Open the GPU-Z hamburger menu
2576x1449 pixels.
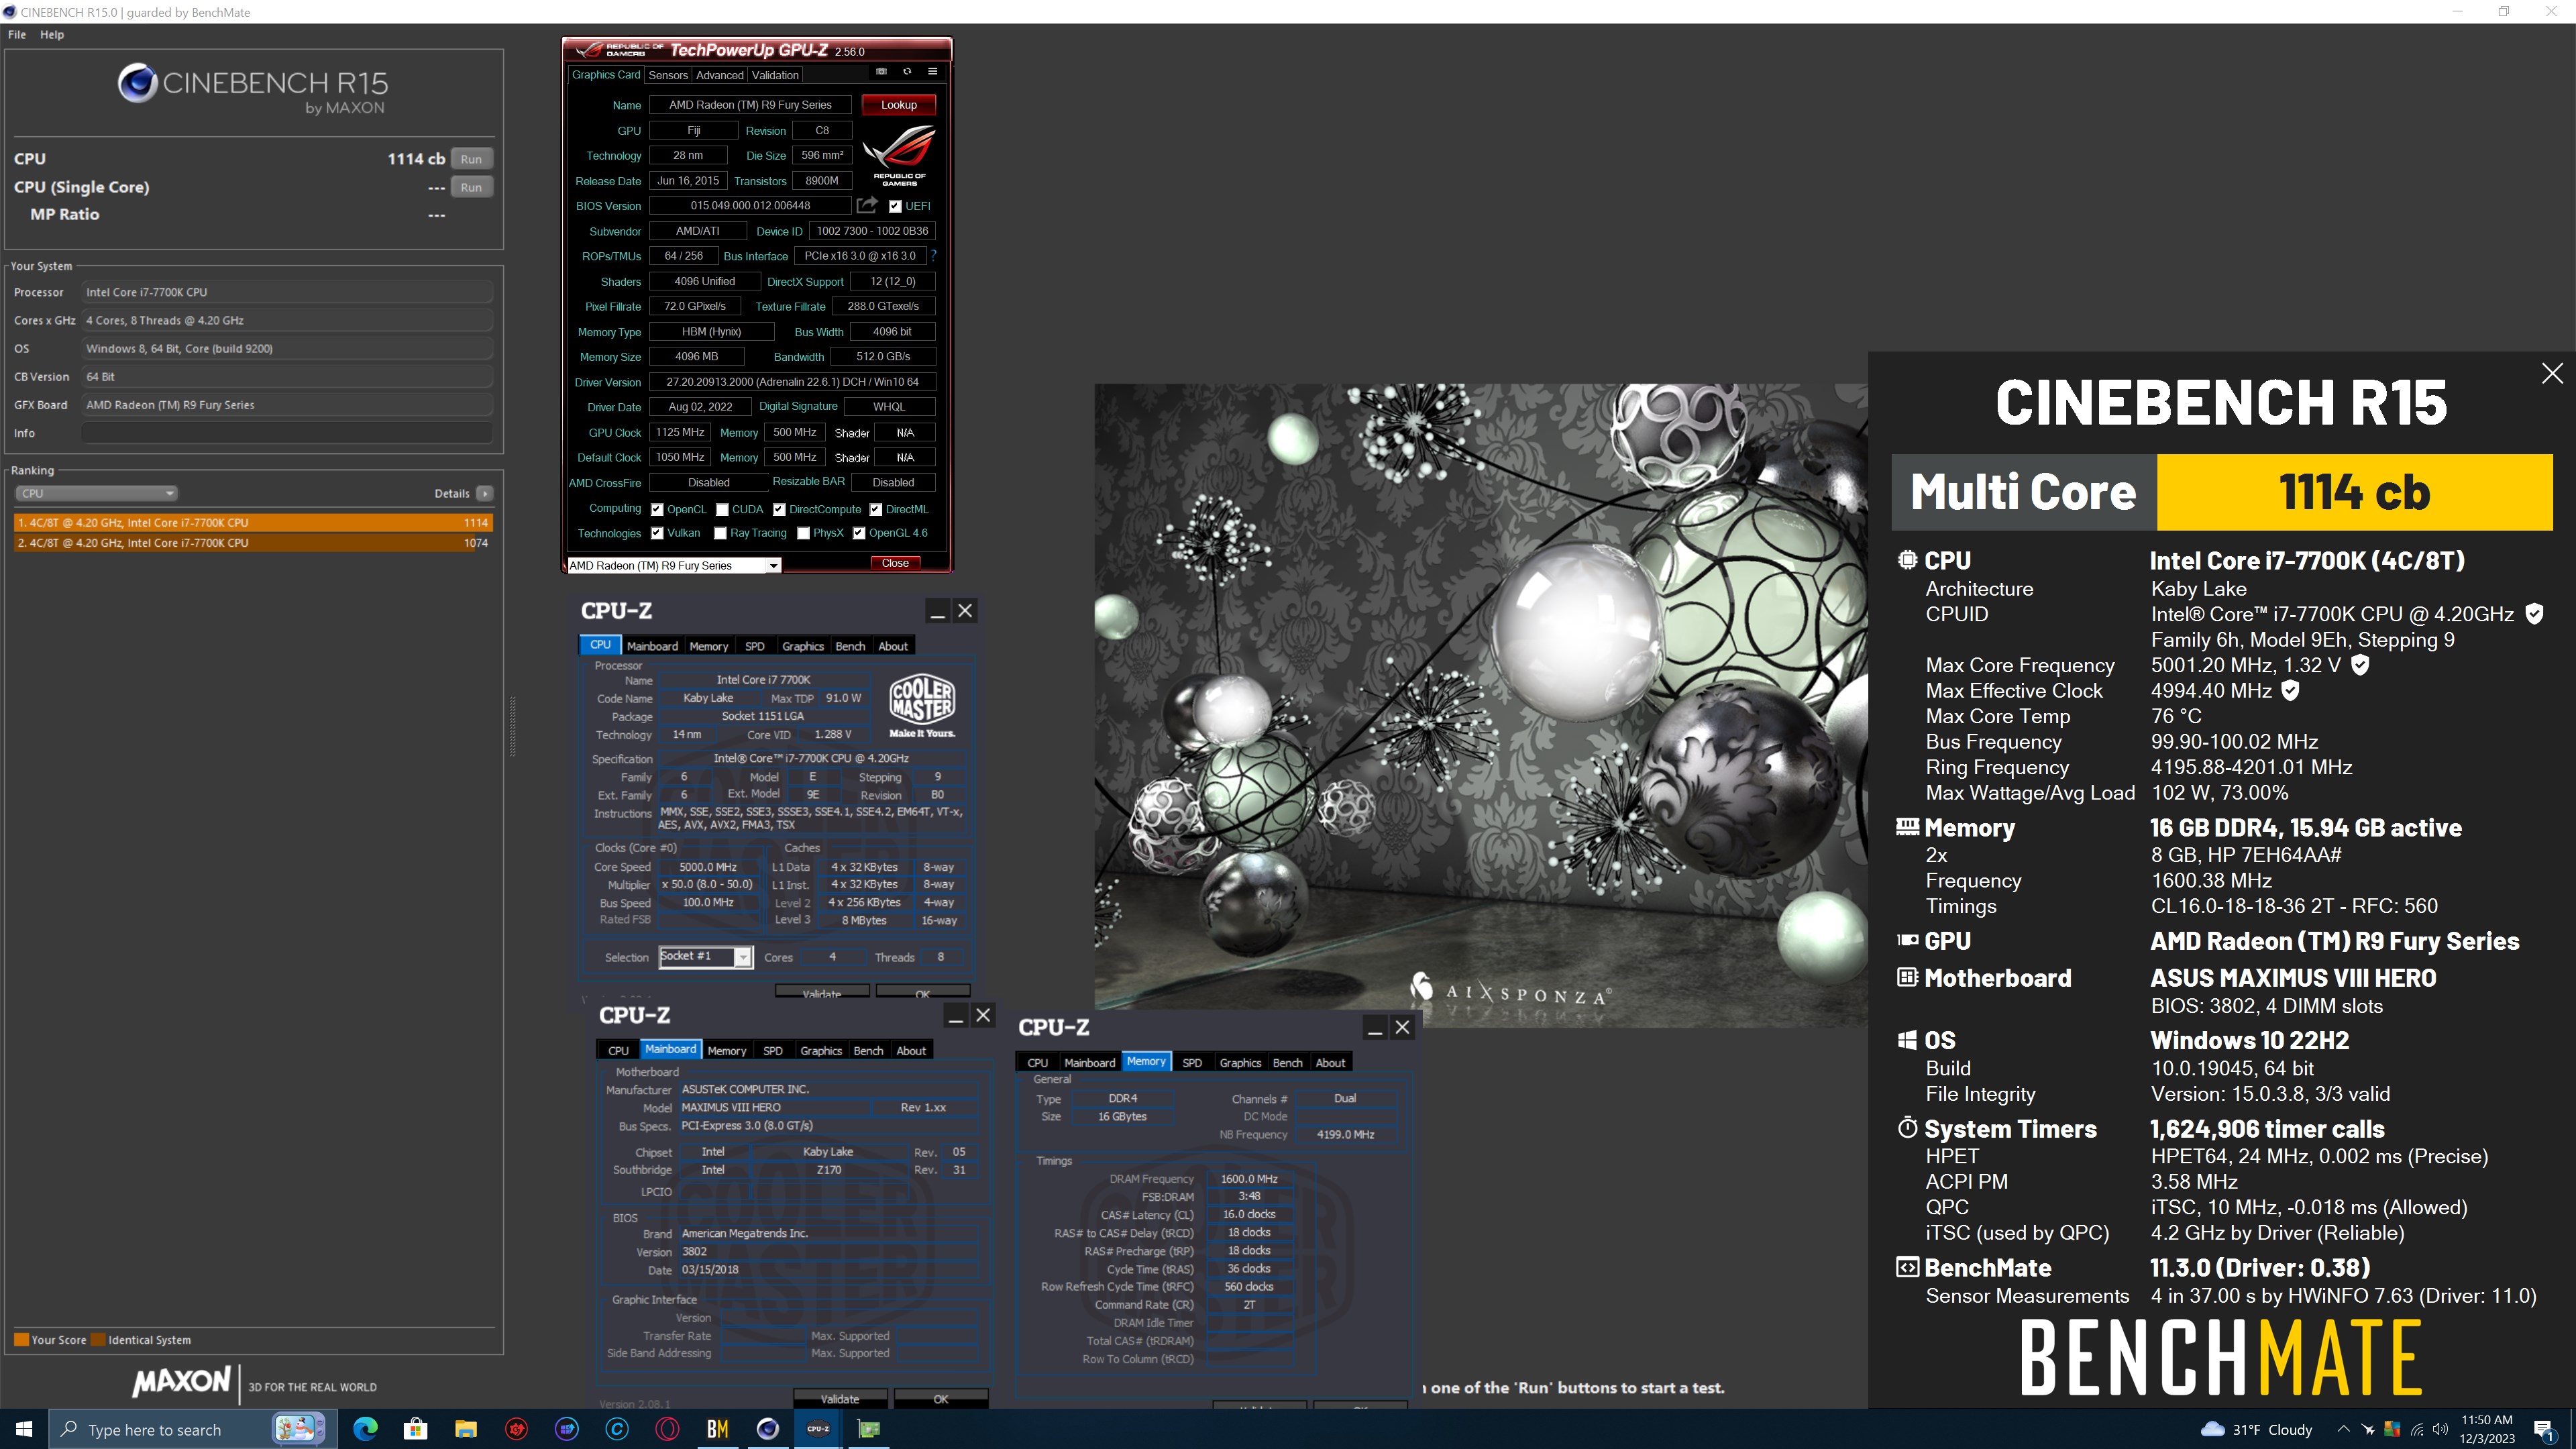(932, 72)
